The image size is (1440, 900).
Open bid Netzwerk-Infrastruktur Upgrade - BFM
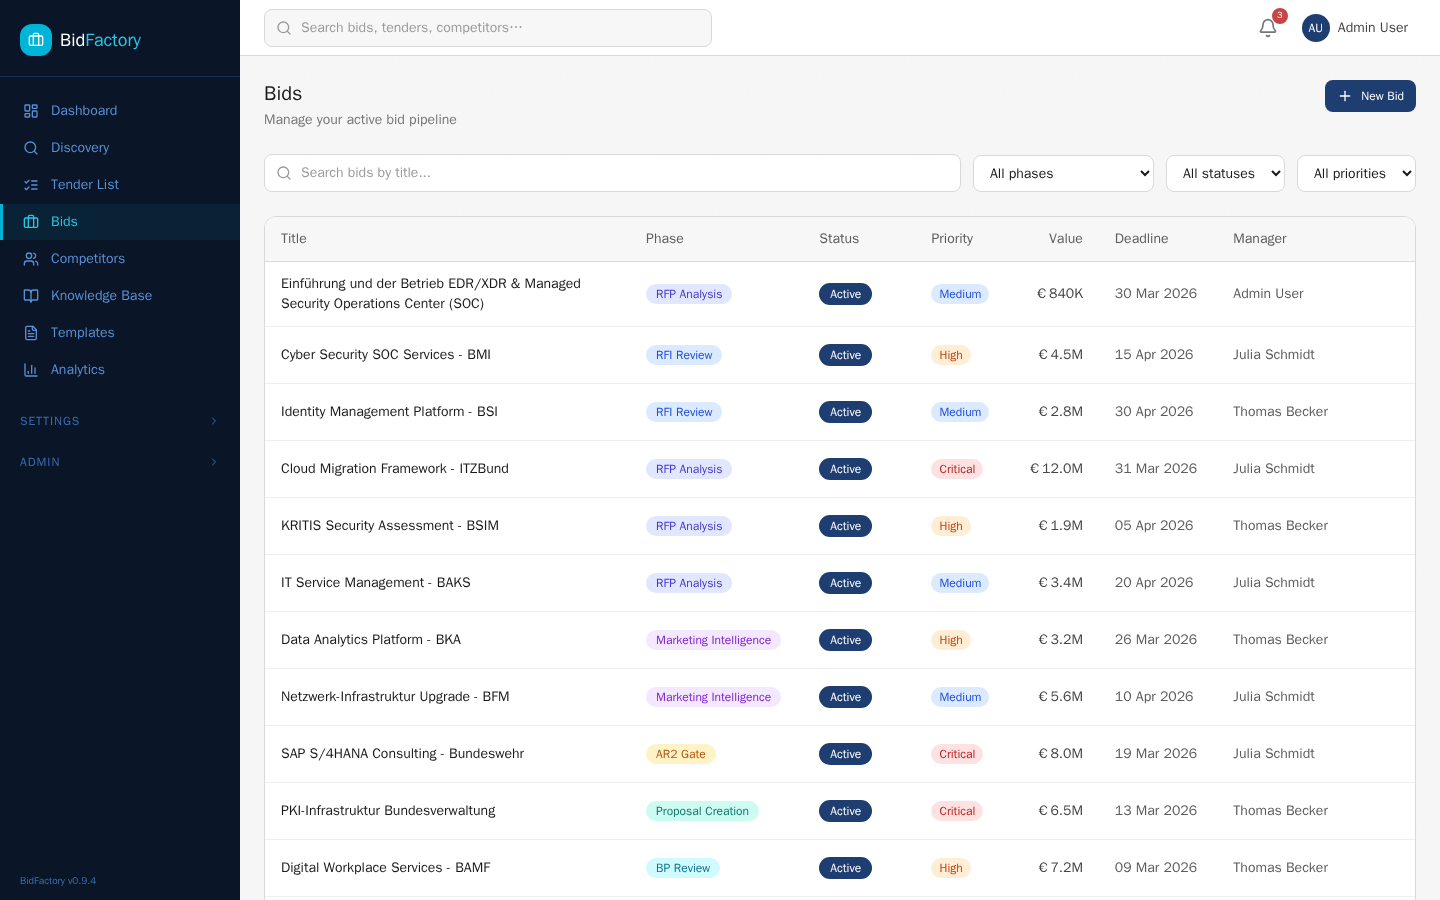395,697
